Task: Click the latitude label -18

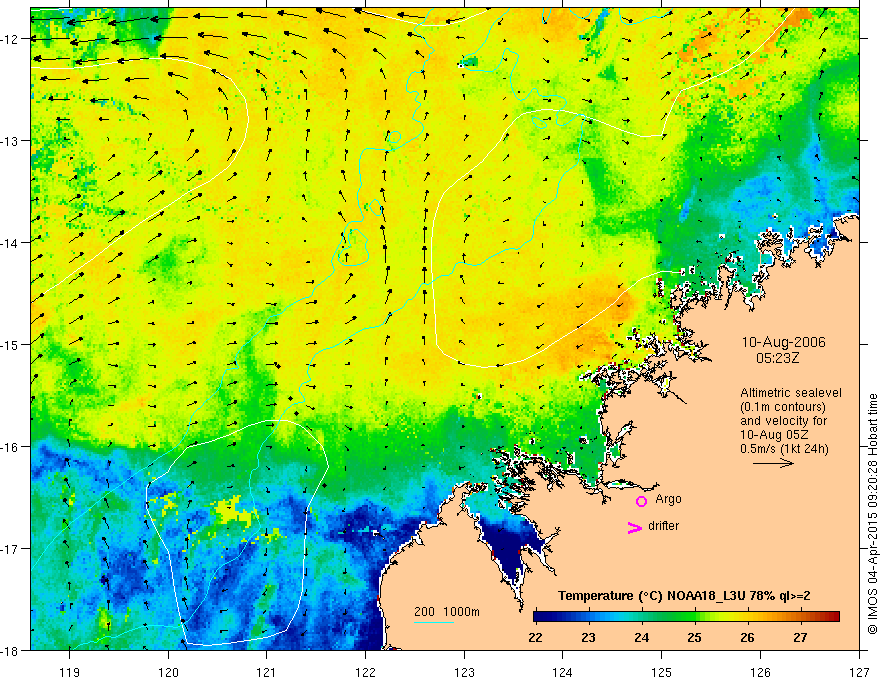Action: point(10,650)
